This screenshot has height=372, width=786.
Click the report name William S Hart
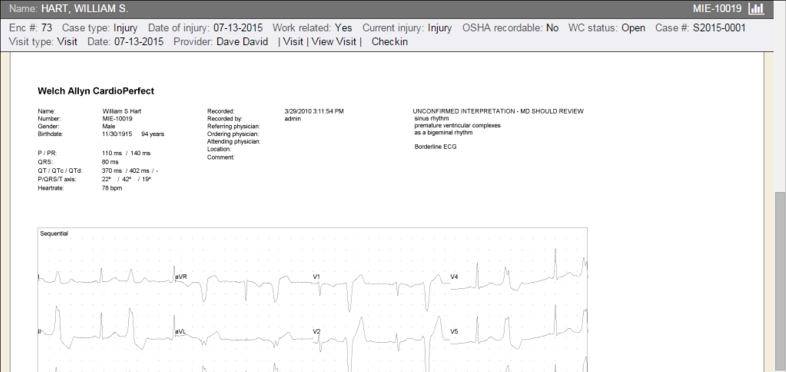click(x=121, y=111)
